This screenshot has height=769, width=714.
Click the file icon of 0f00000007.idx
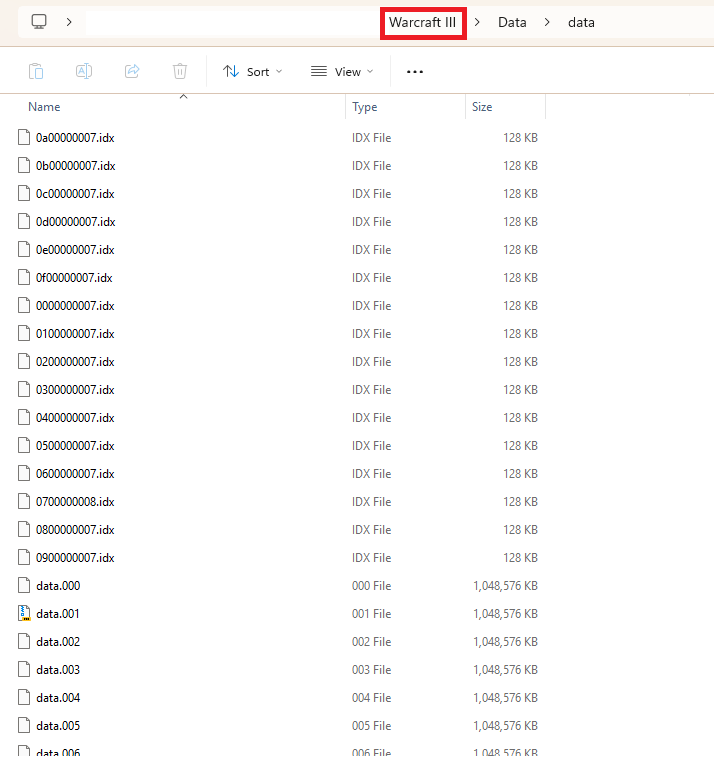pos(24,277)
